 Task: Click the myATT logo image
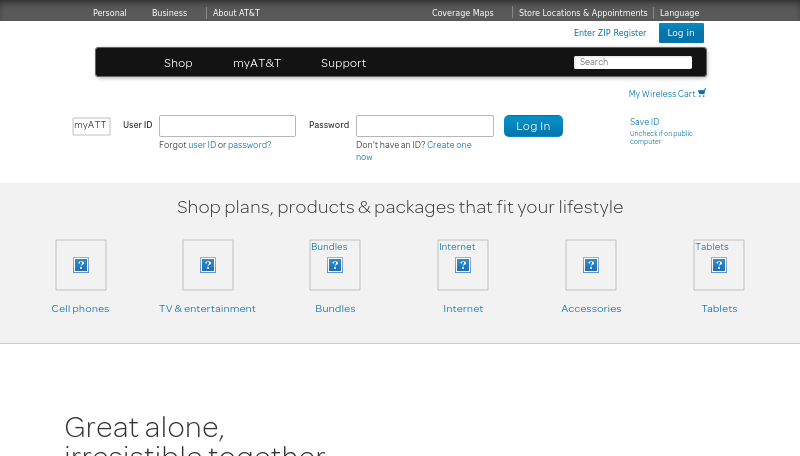pos(91,126)
